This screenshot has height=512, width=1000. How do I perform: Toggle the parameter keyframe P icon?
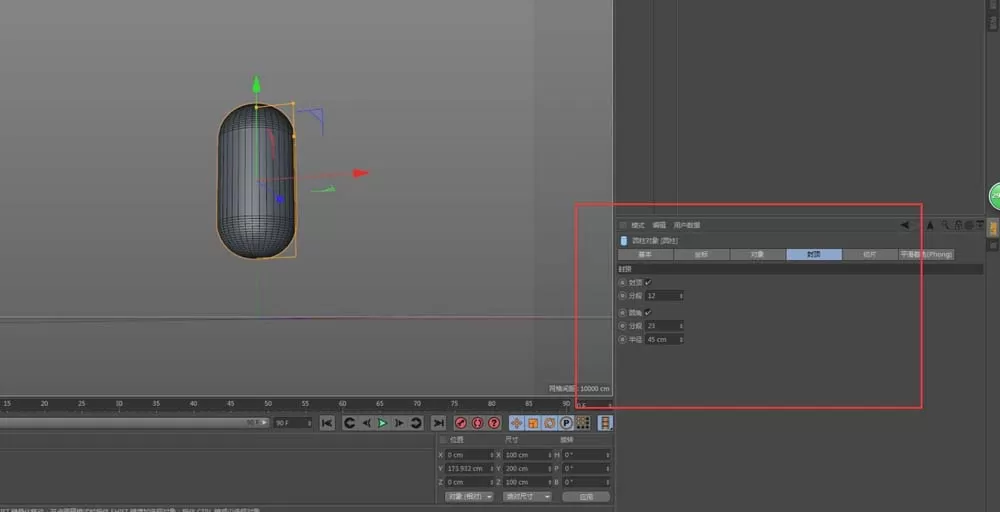click(x=566, y=423)
